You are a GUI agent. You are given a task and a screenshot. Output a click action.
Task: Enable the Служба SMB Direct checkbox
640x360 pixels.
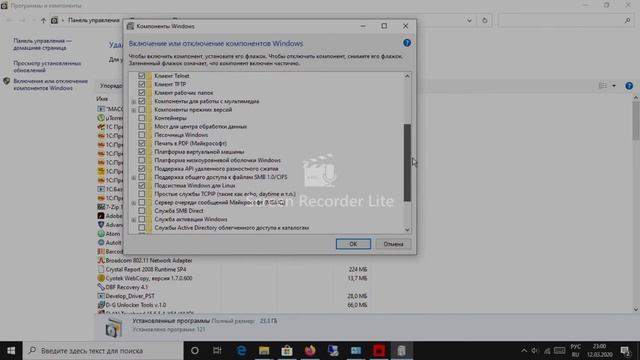[x=142, y=211]
